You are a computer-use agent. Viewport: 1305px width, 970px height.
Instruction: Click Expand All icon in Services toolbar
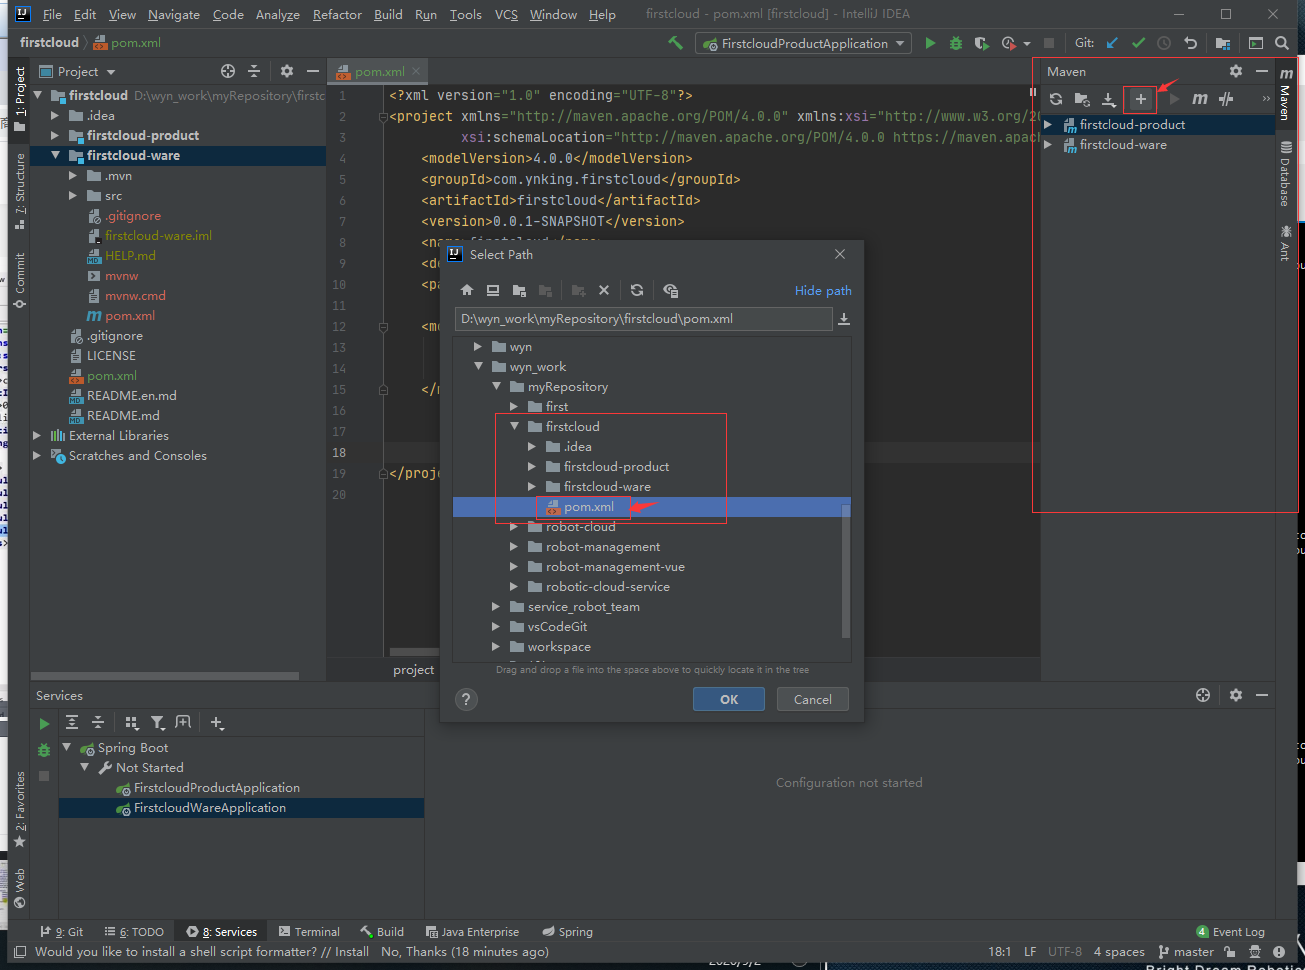point(72,722)
